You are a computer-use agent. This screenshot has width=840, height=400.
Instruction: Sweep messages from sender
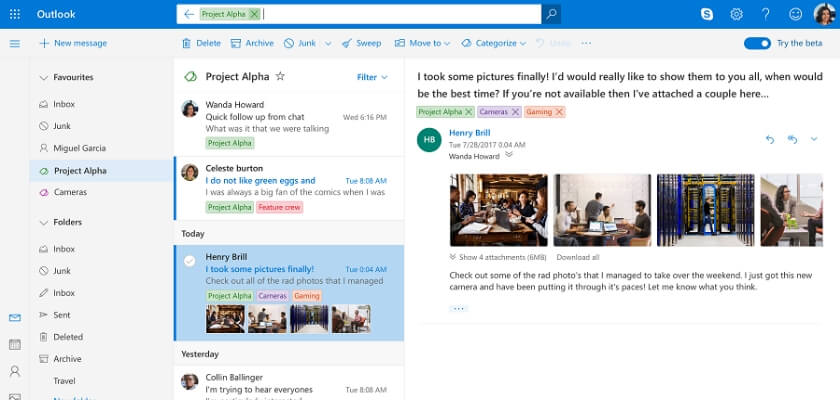point(362,43)
